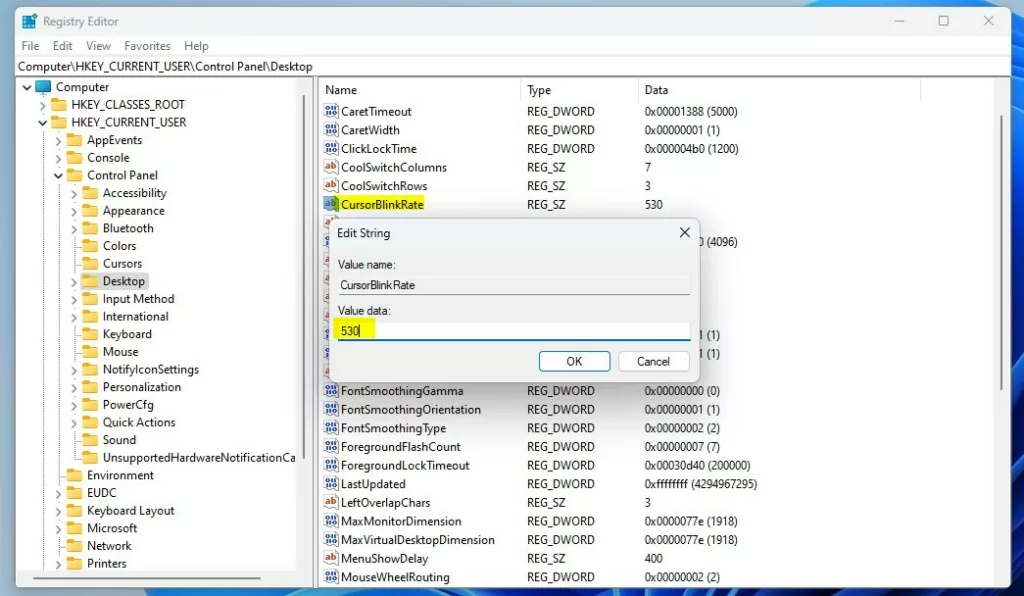This screenshot has height=596, width=1024.
Task: Expand the HKEY_CLASSES_ROOT hive
Action: click(42, 105)
